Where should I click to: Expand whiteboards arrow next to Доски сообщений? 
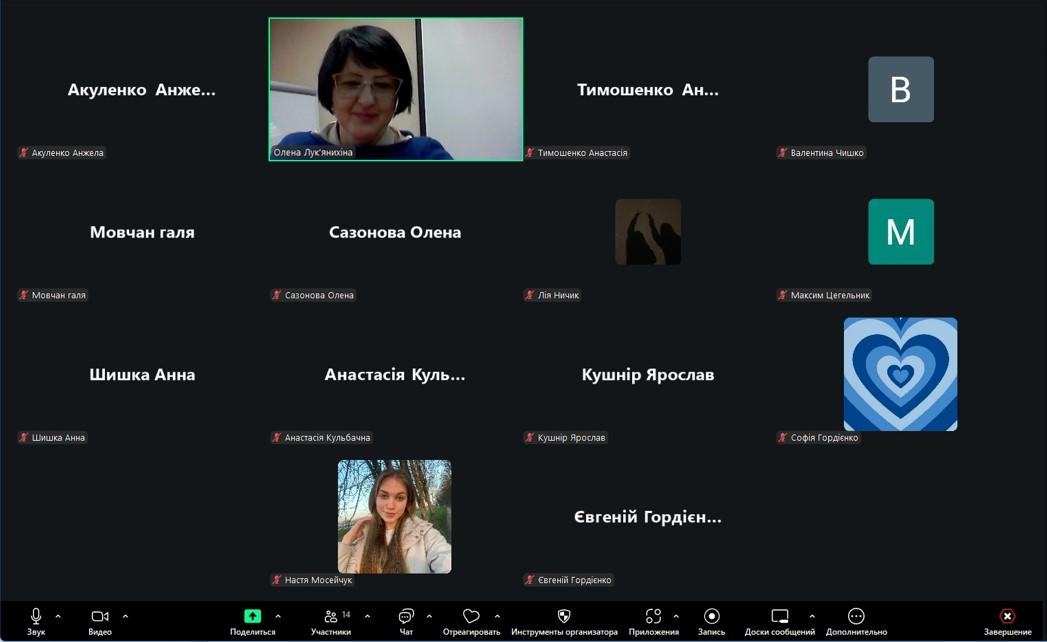[812, 616]
